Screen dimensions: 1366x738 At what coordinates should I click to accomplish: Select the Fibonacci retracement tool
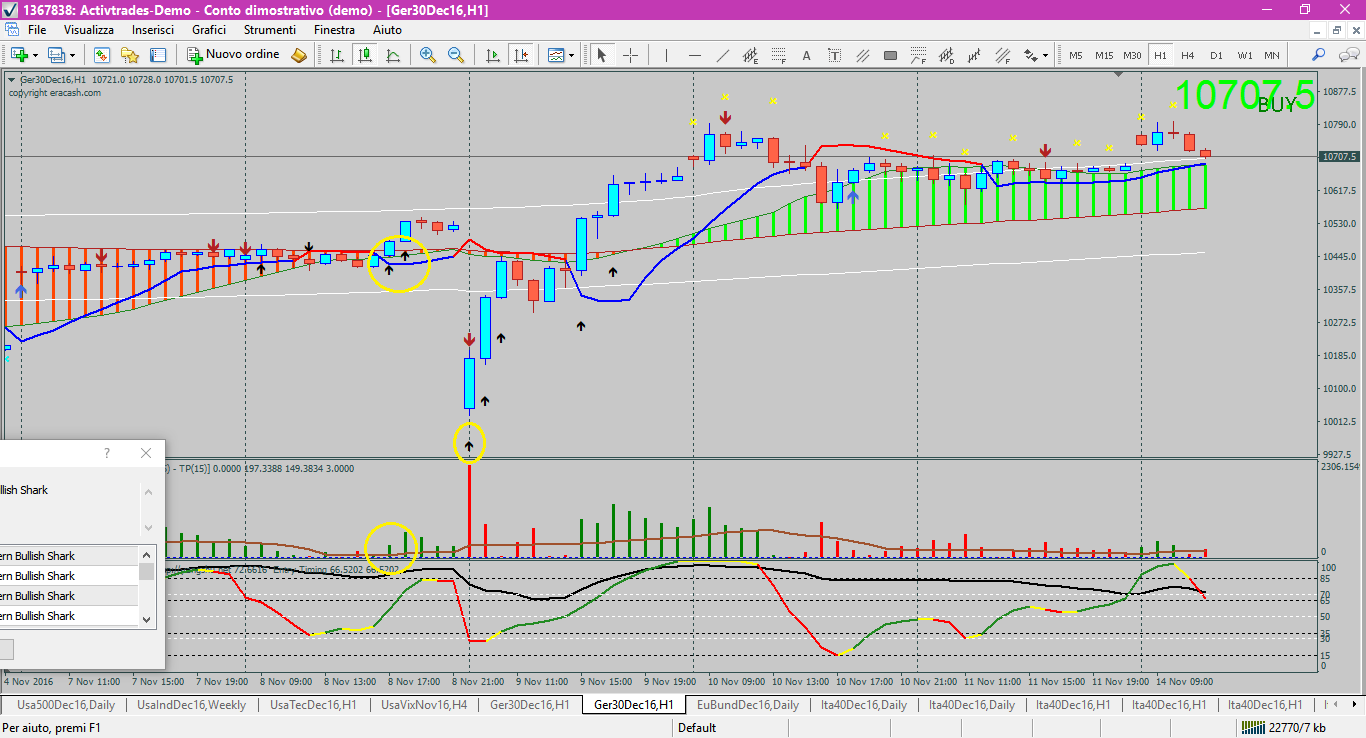tap(778, 55)
